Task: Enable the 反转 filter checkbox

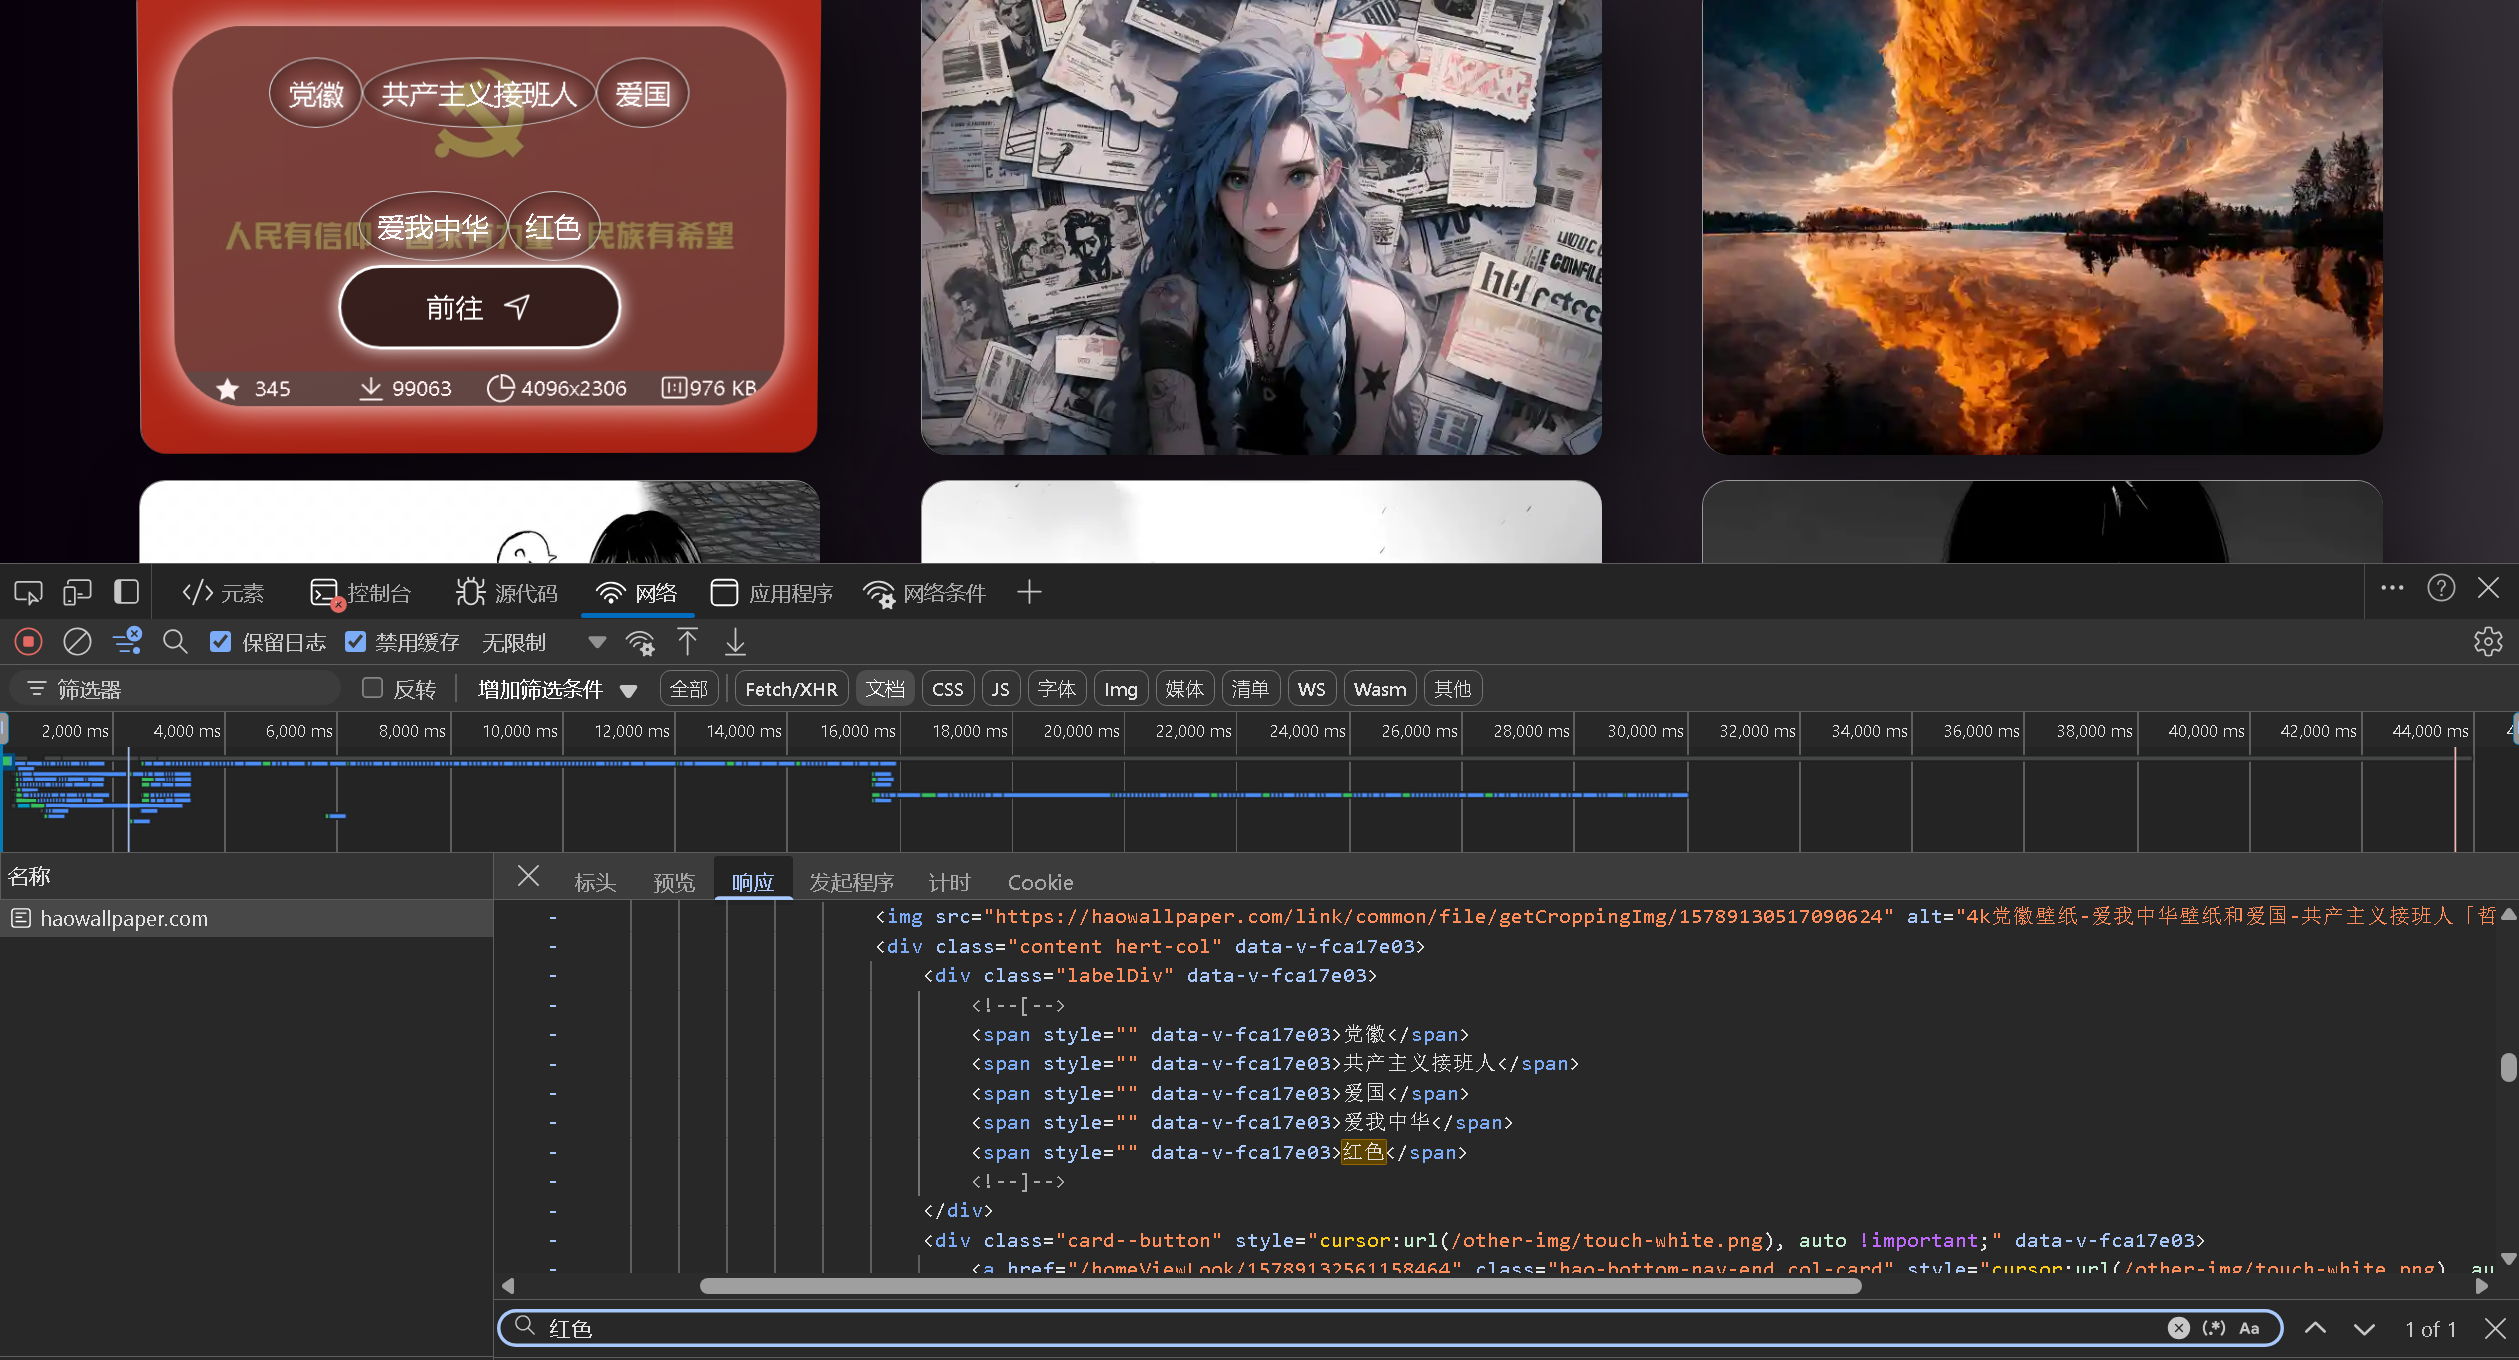Action: (373, 688)
